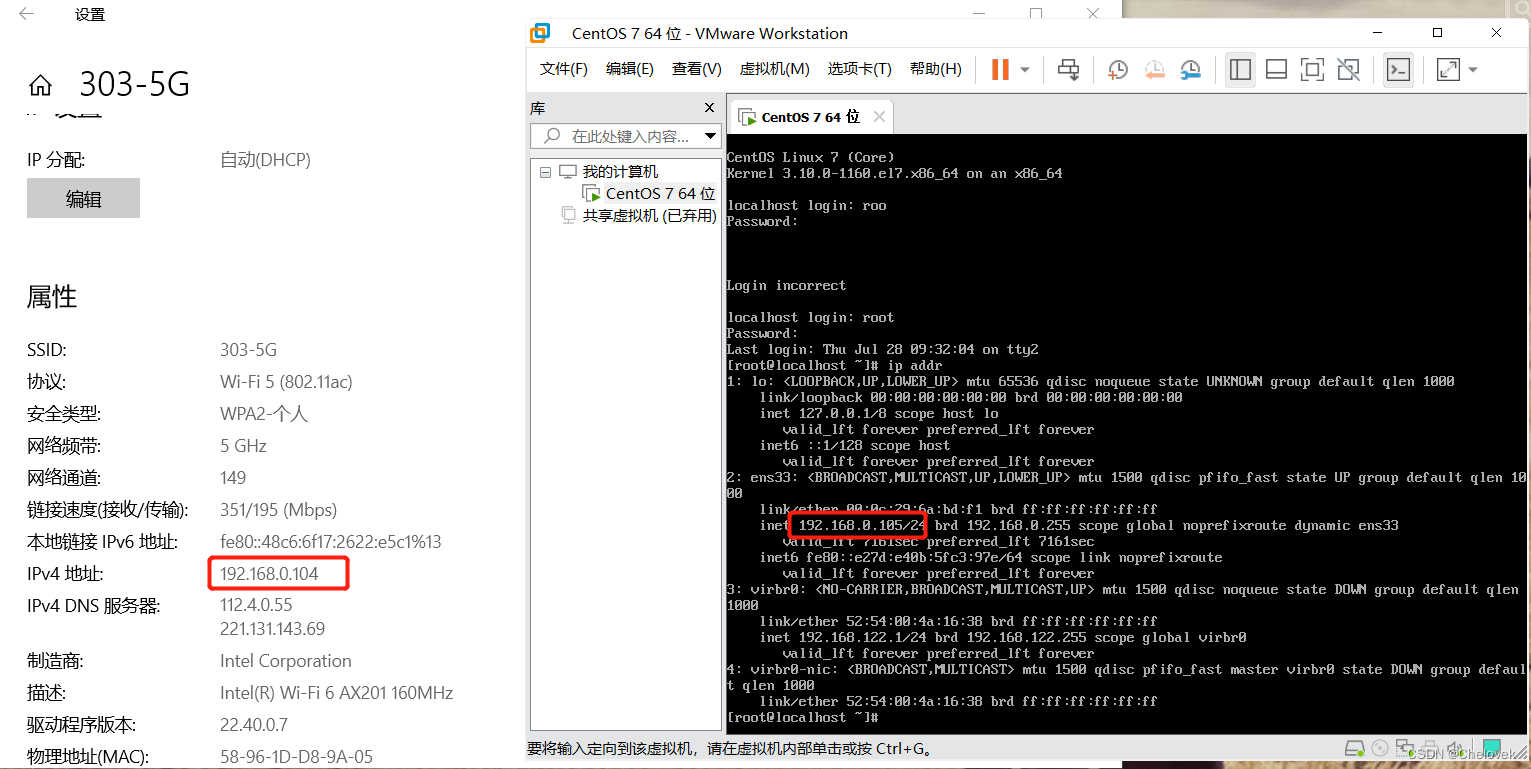
Task: Open the 编辑(E) menu in VMware
Action: point(630,69)
